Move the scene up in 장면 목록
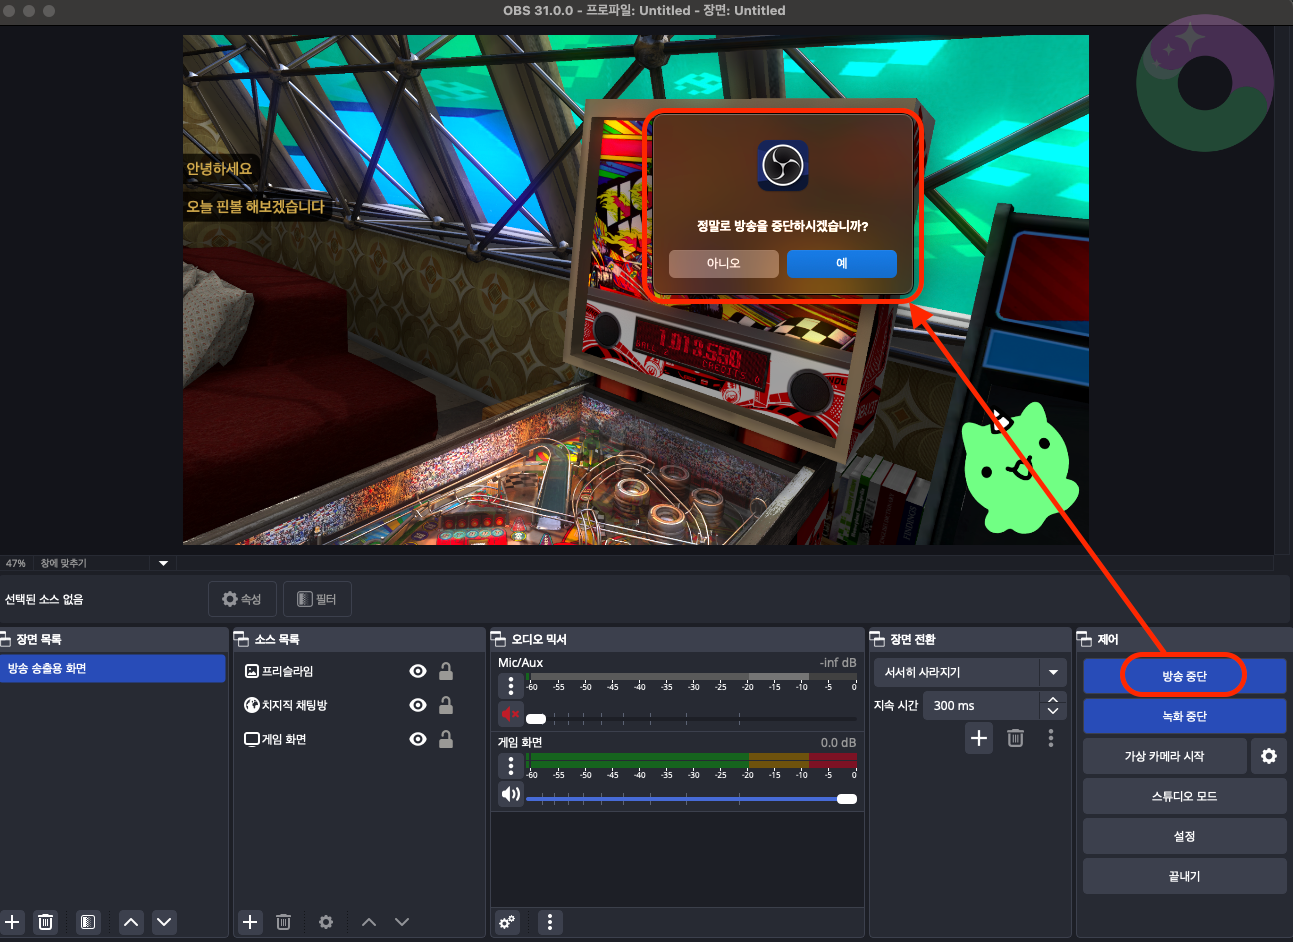 (x=131, y=922)
